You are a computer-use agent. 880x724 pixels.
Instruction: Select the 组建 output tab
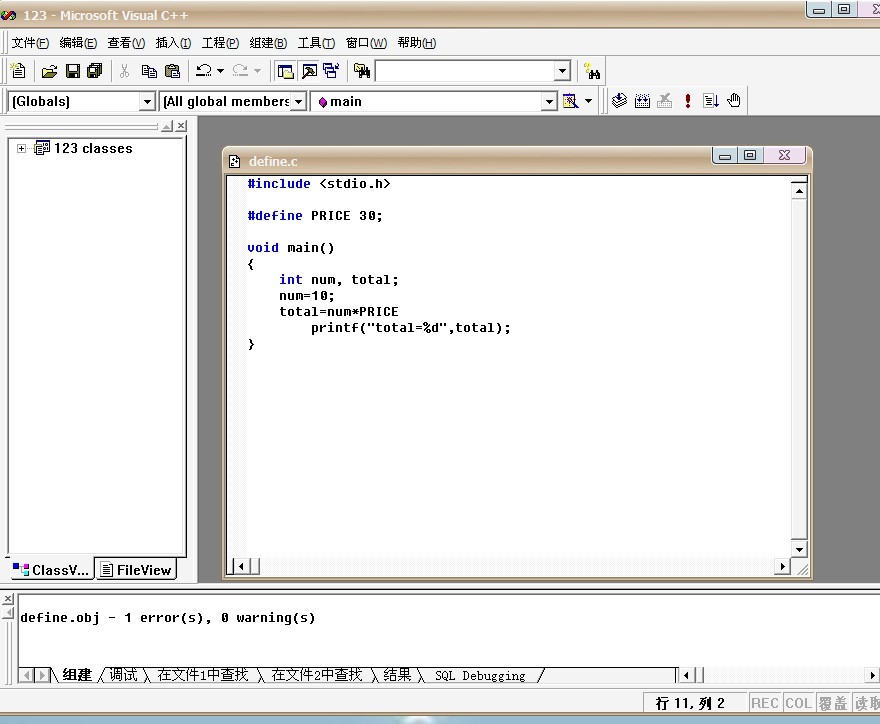[77, 675]
